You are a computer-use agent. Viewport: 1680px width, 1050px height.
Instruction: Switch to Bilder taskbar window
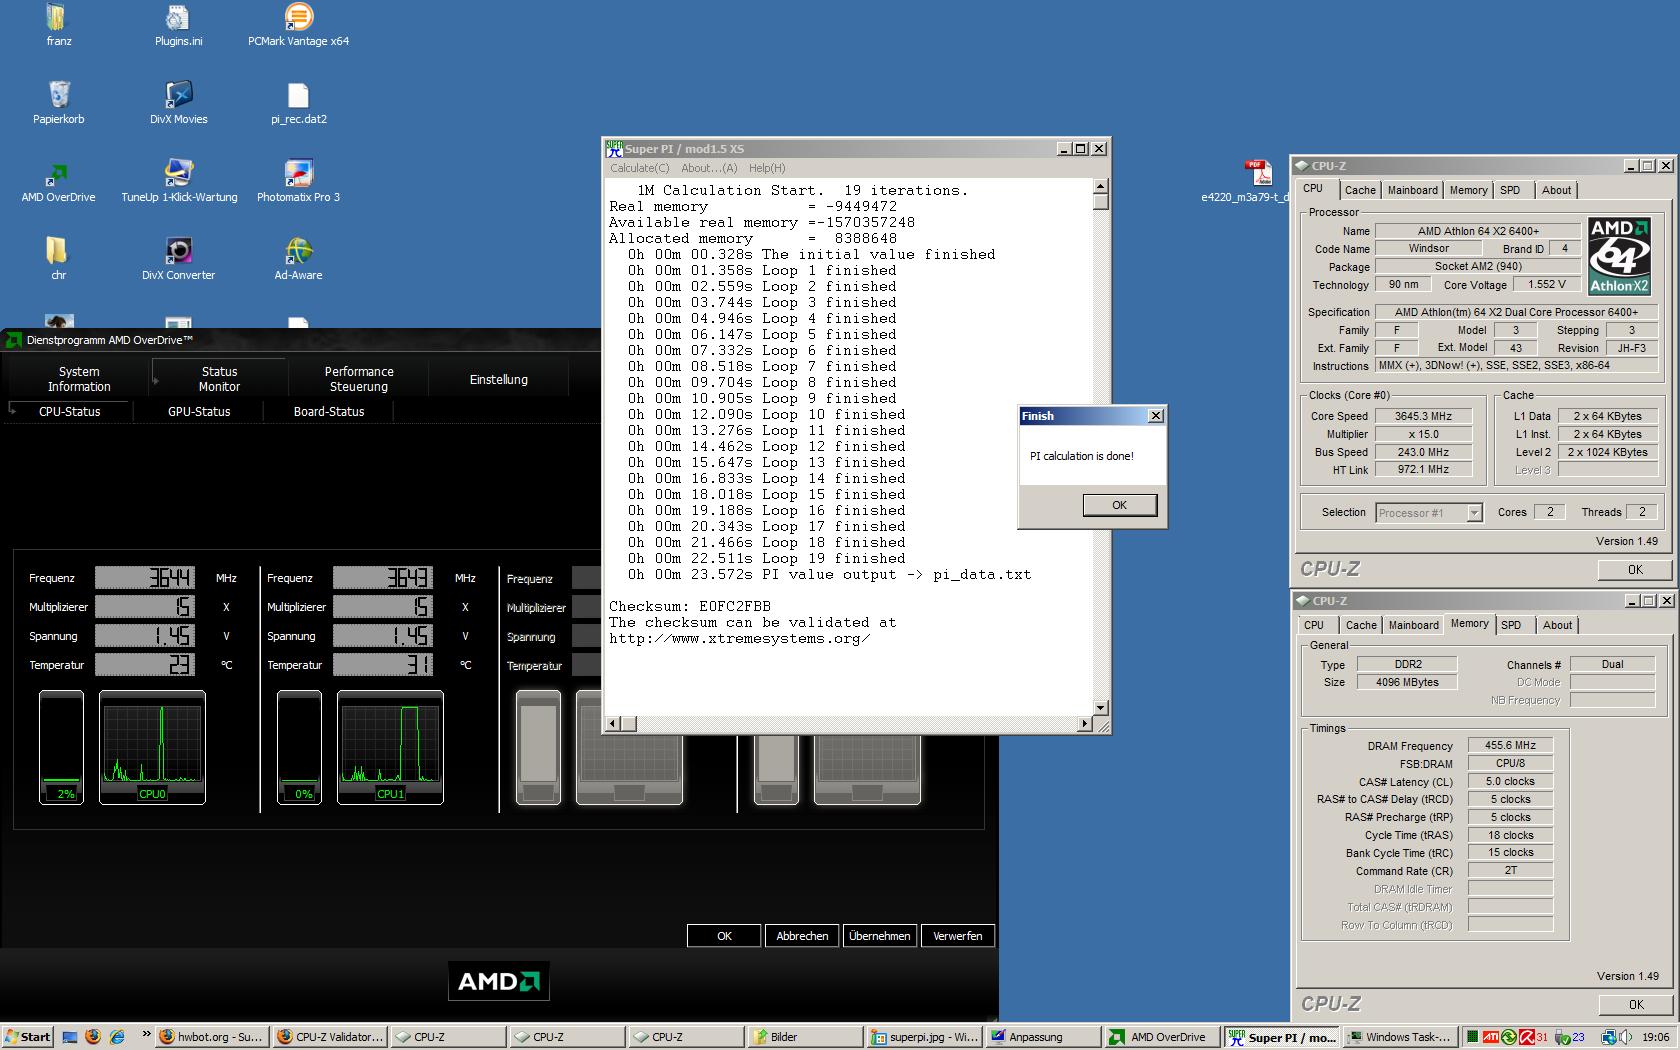point(805,1037)
